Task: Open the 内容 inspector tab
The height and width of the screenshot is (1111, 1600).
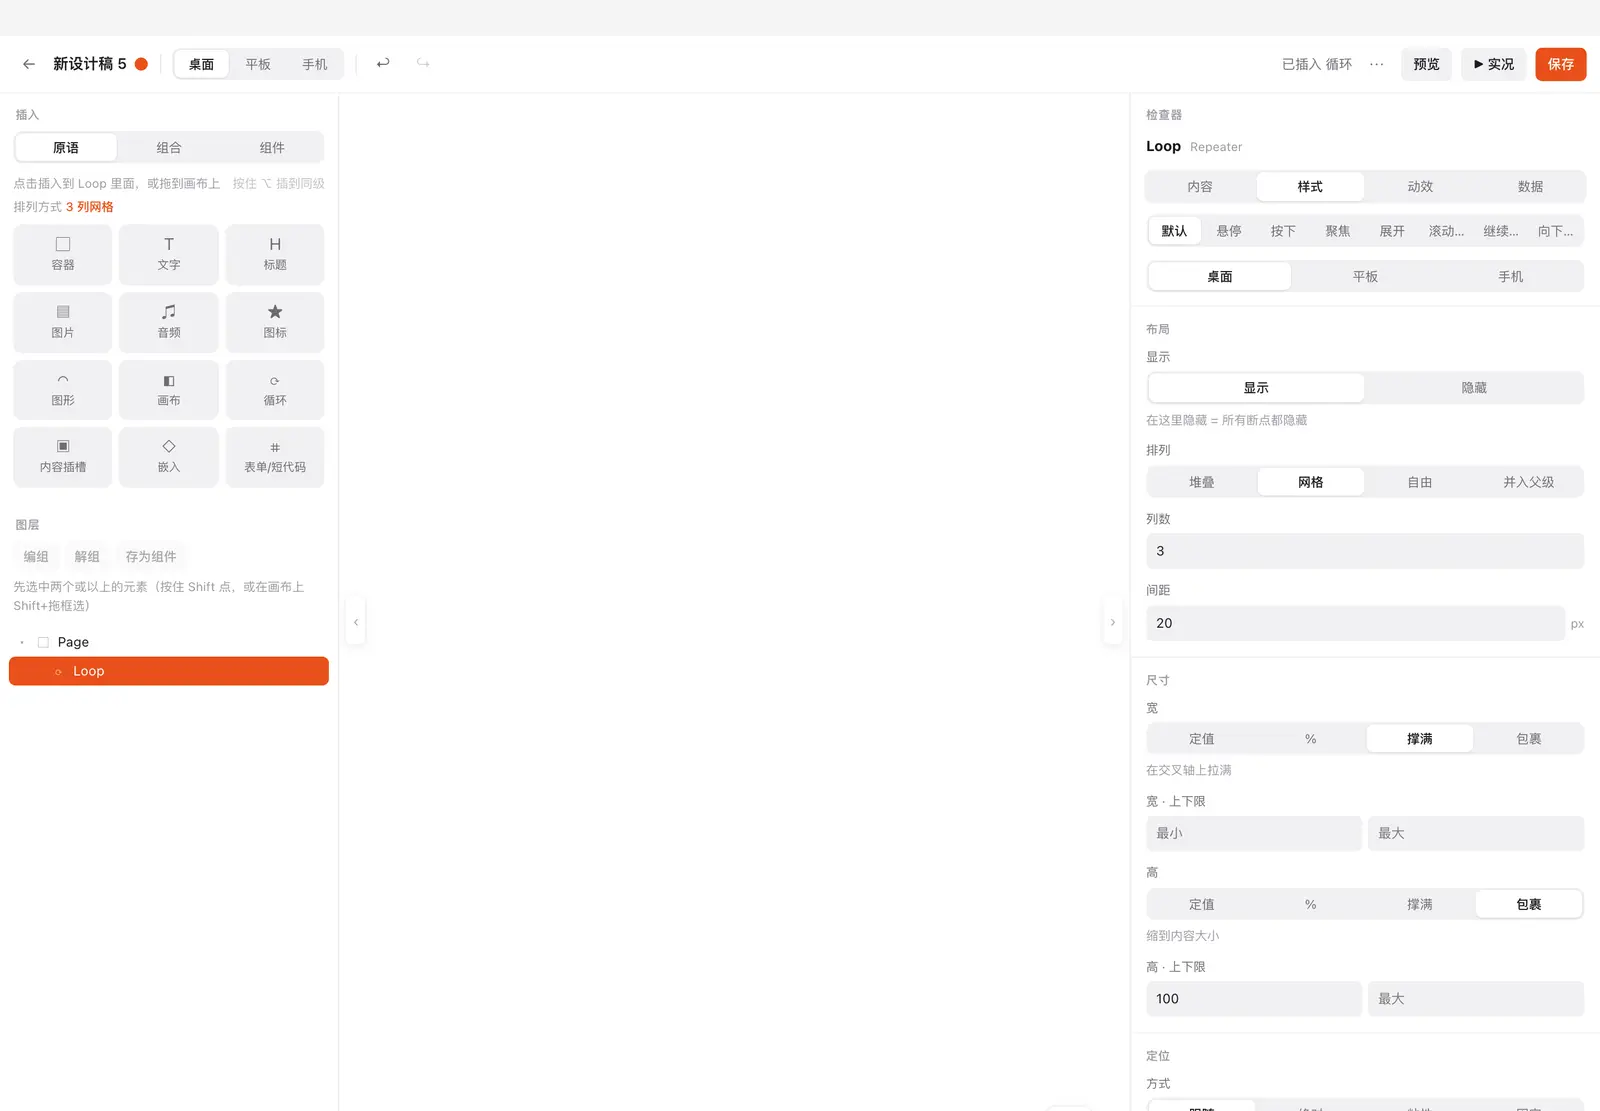Action: click(1200, 187)
